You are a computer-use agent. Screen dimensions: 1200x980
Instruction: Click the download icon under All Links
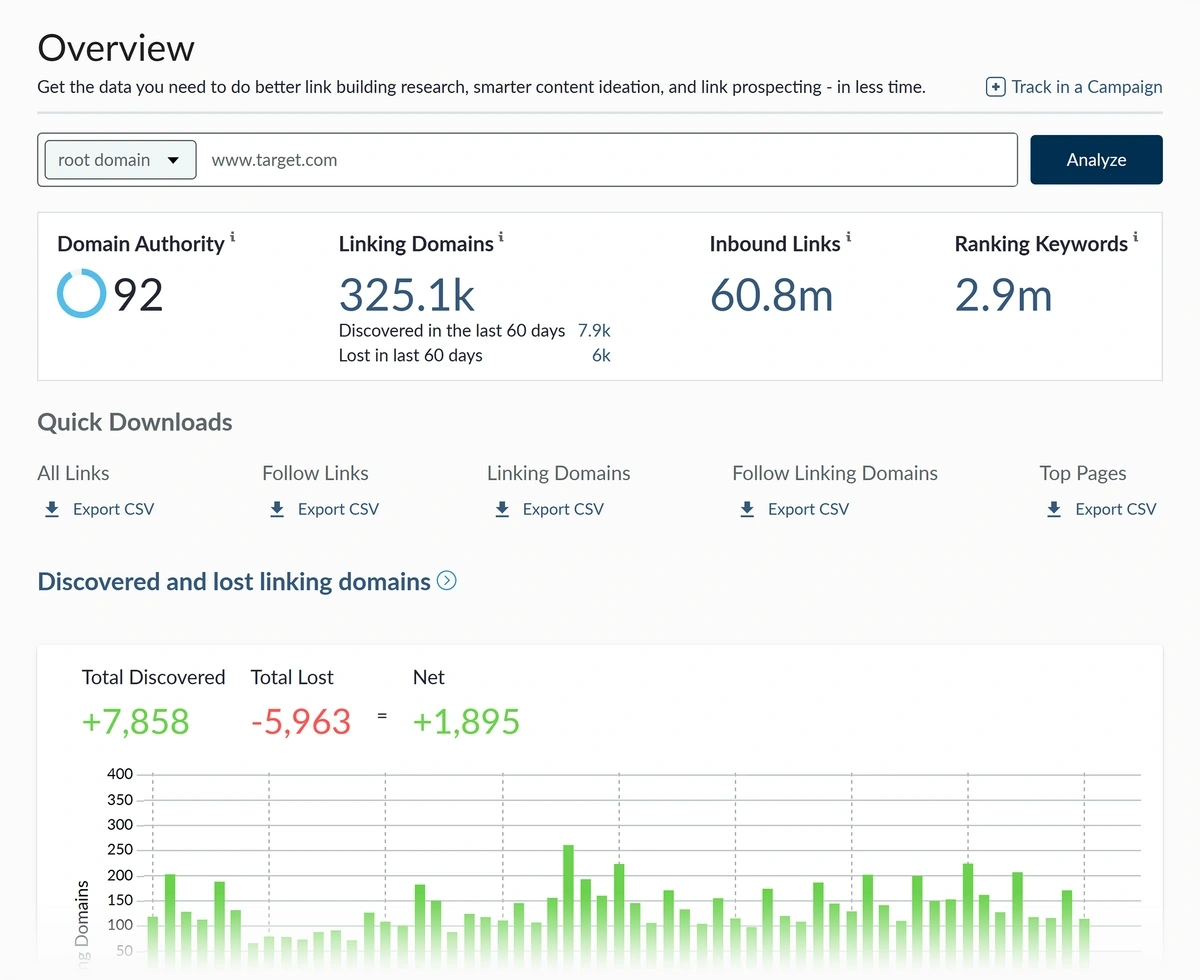52,509
